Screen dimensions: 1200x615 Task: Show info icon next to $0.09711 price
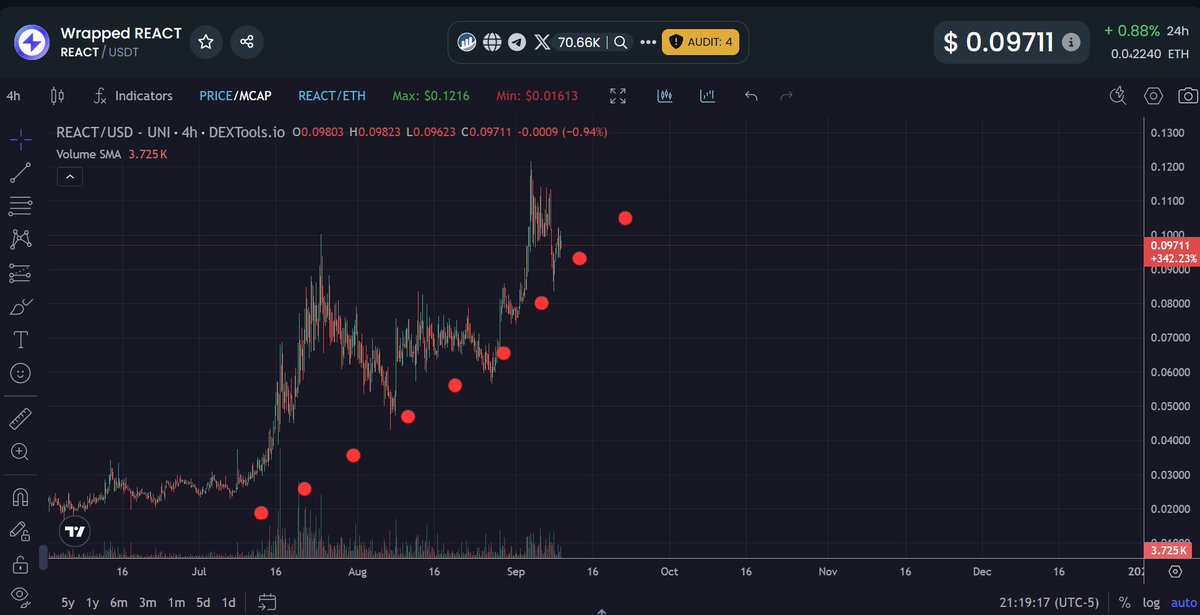pyautogui.click(x=1070, y=43)
